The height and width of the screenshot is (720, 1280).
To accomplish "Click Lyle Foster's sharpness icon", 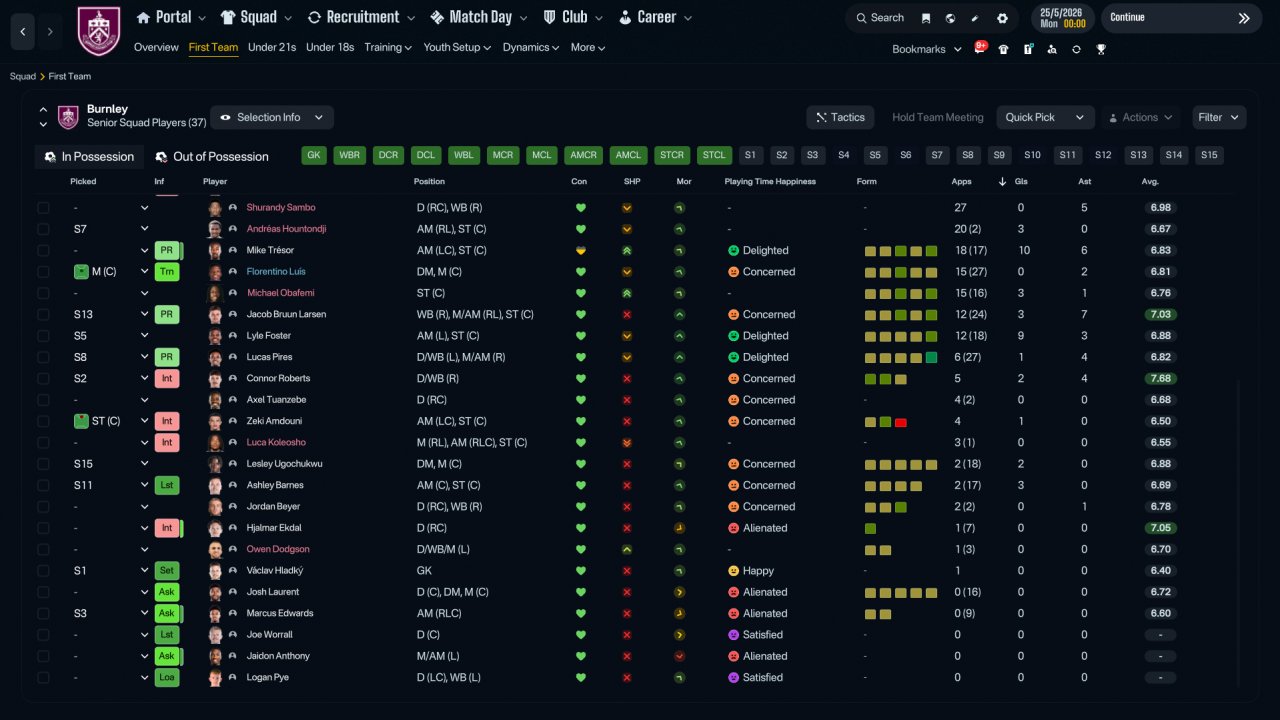I will pyautogui.click(x=627, y=336).
